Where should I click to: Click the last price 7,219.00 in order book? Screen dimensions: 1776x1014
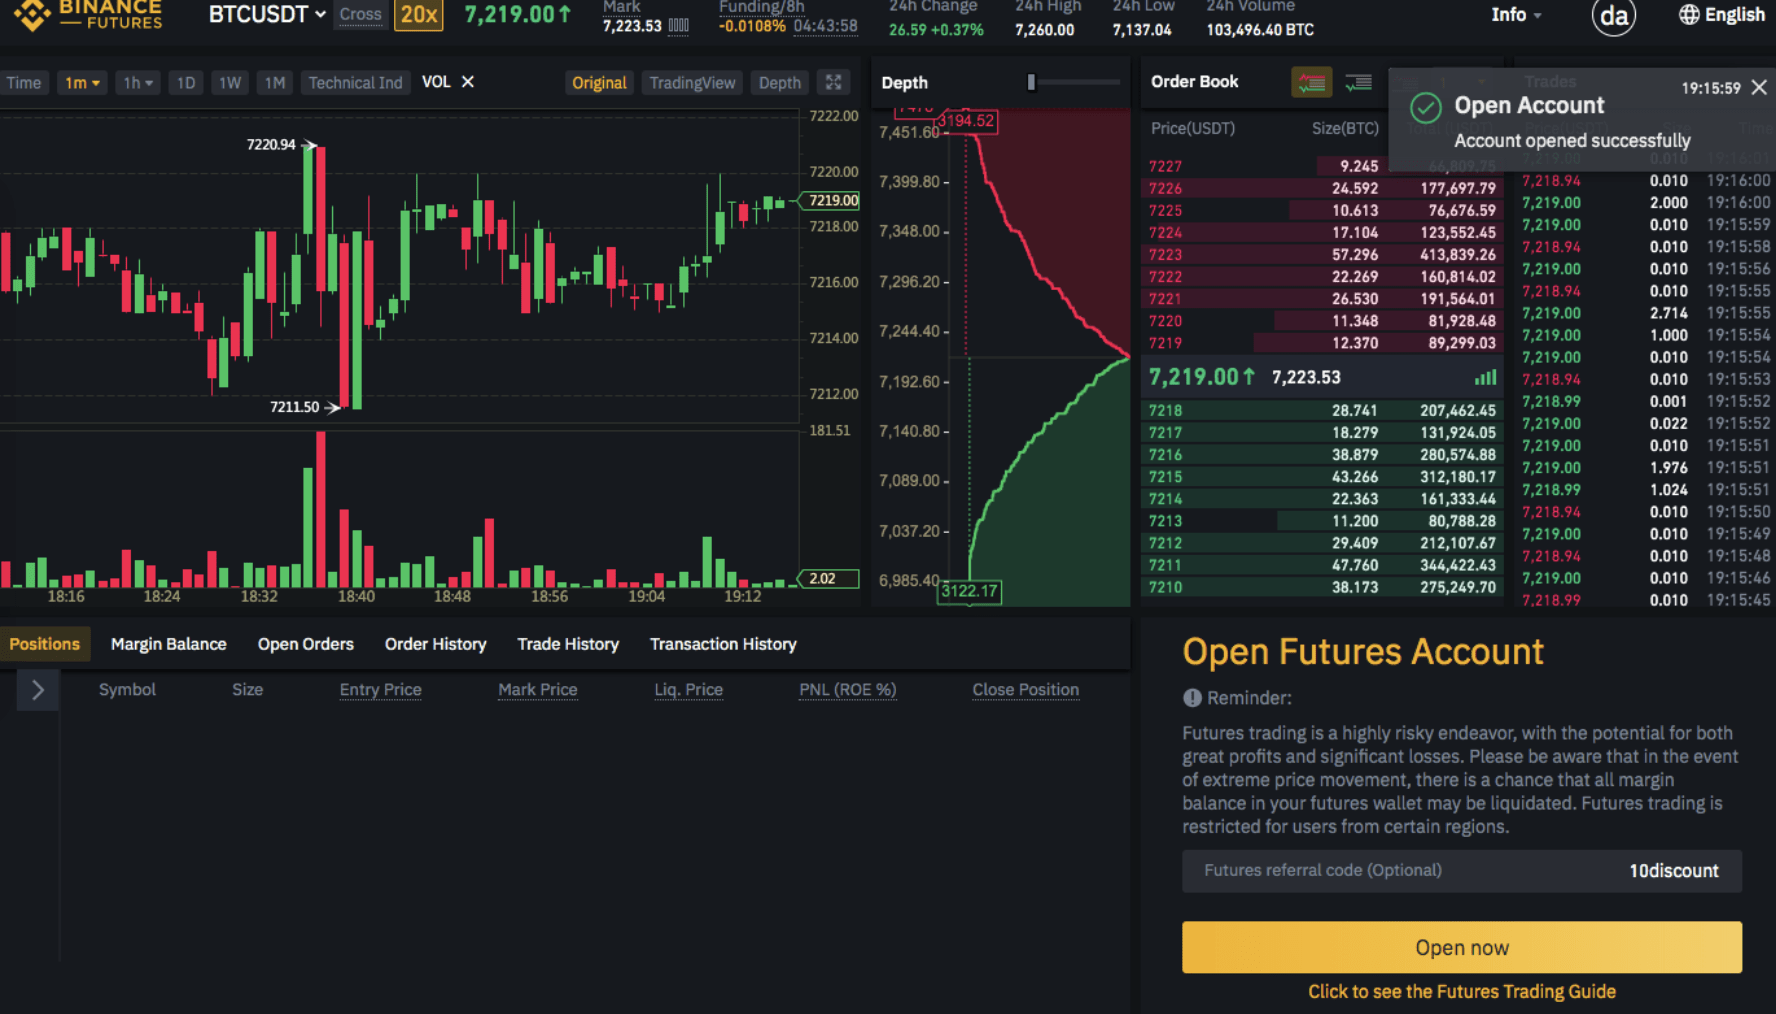1201,377
